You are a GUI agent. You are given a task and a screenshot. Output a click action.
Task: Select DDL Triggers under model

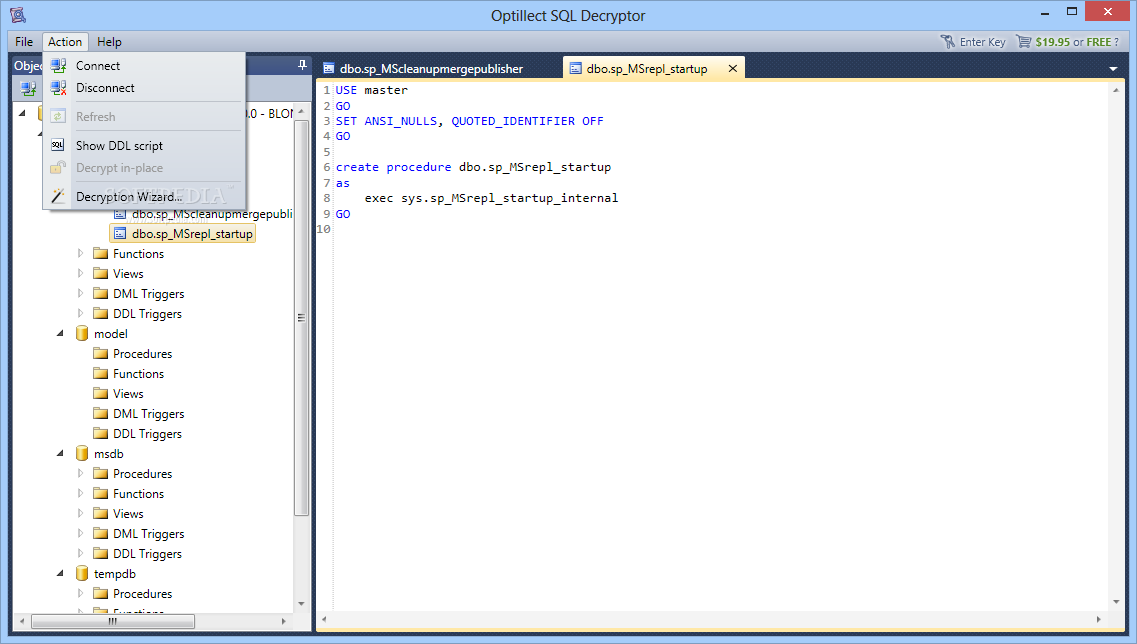click(147, 434)
